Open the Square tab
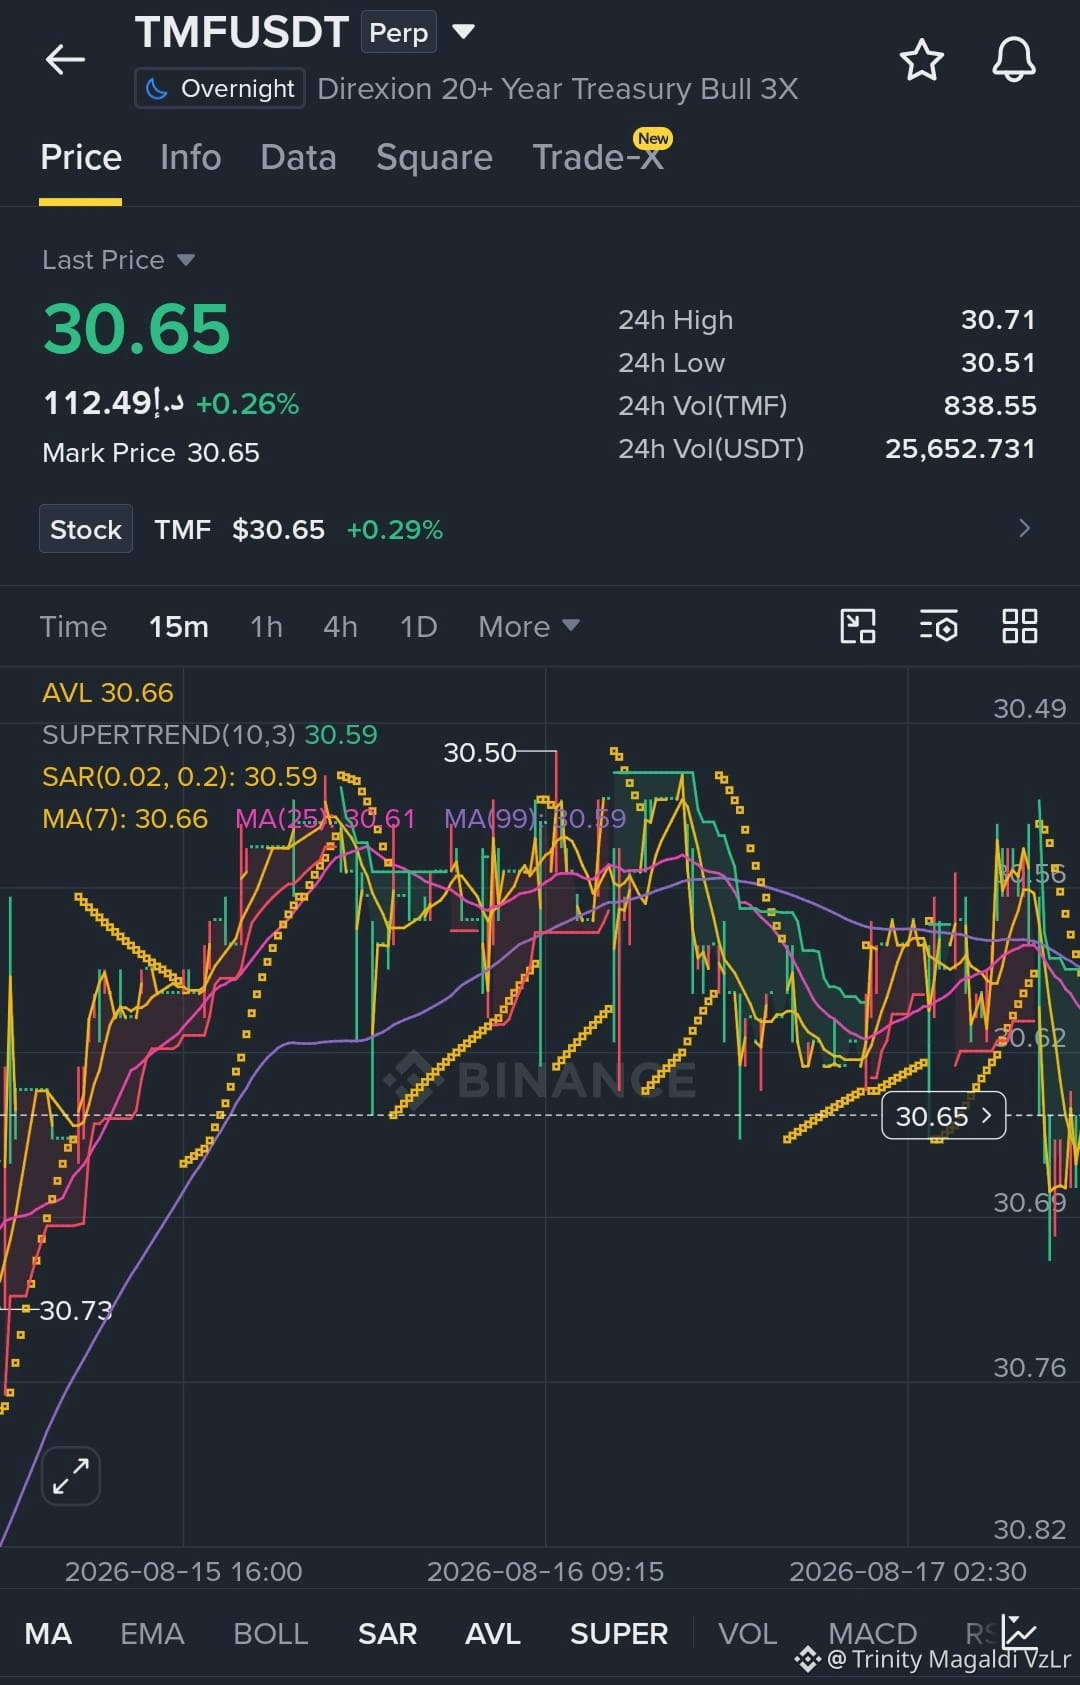This screenshot has width=1080, height=1685. pyautogui.click(x=434, y=158)
